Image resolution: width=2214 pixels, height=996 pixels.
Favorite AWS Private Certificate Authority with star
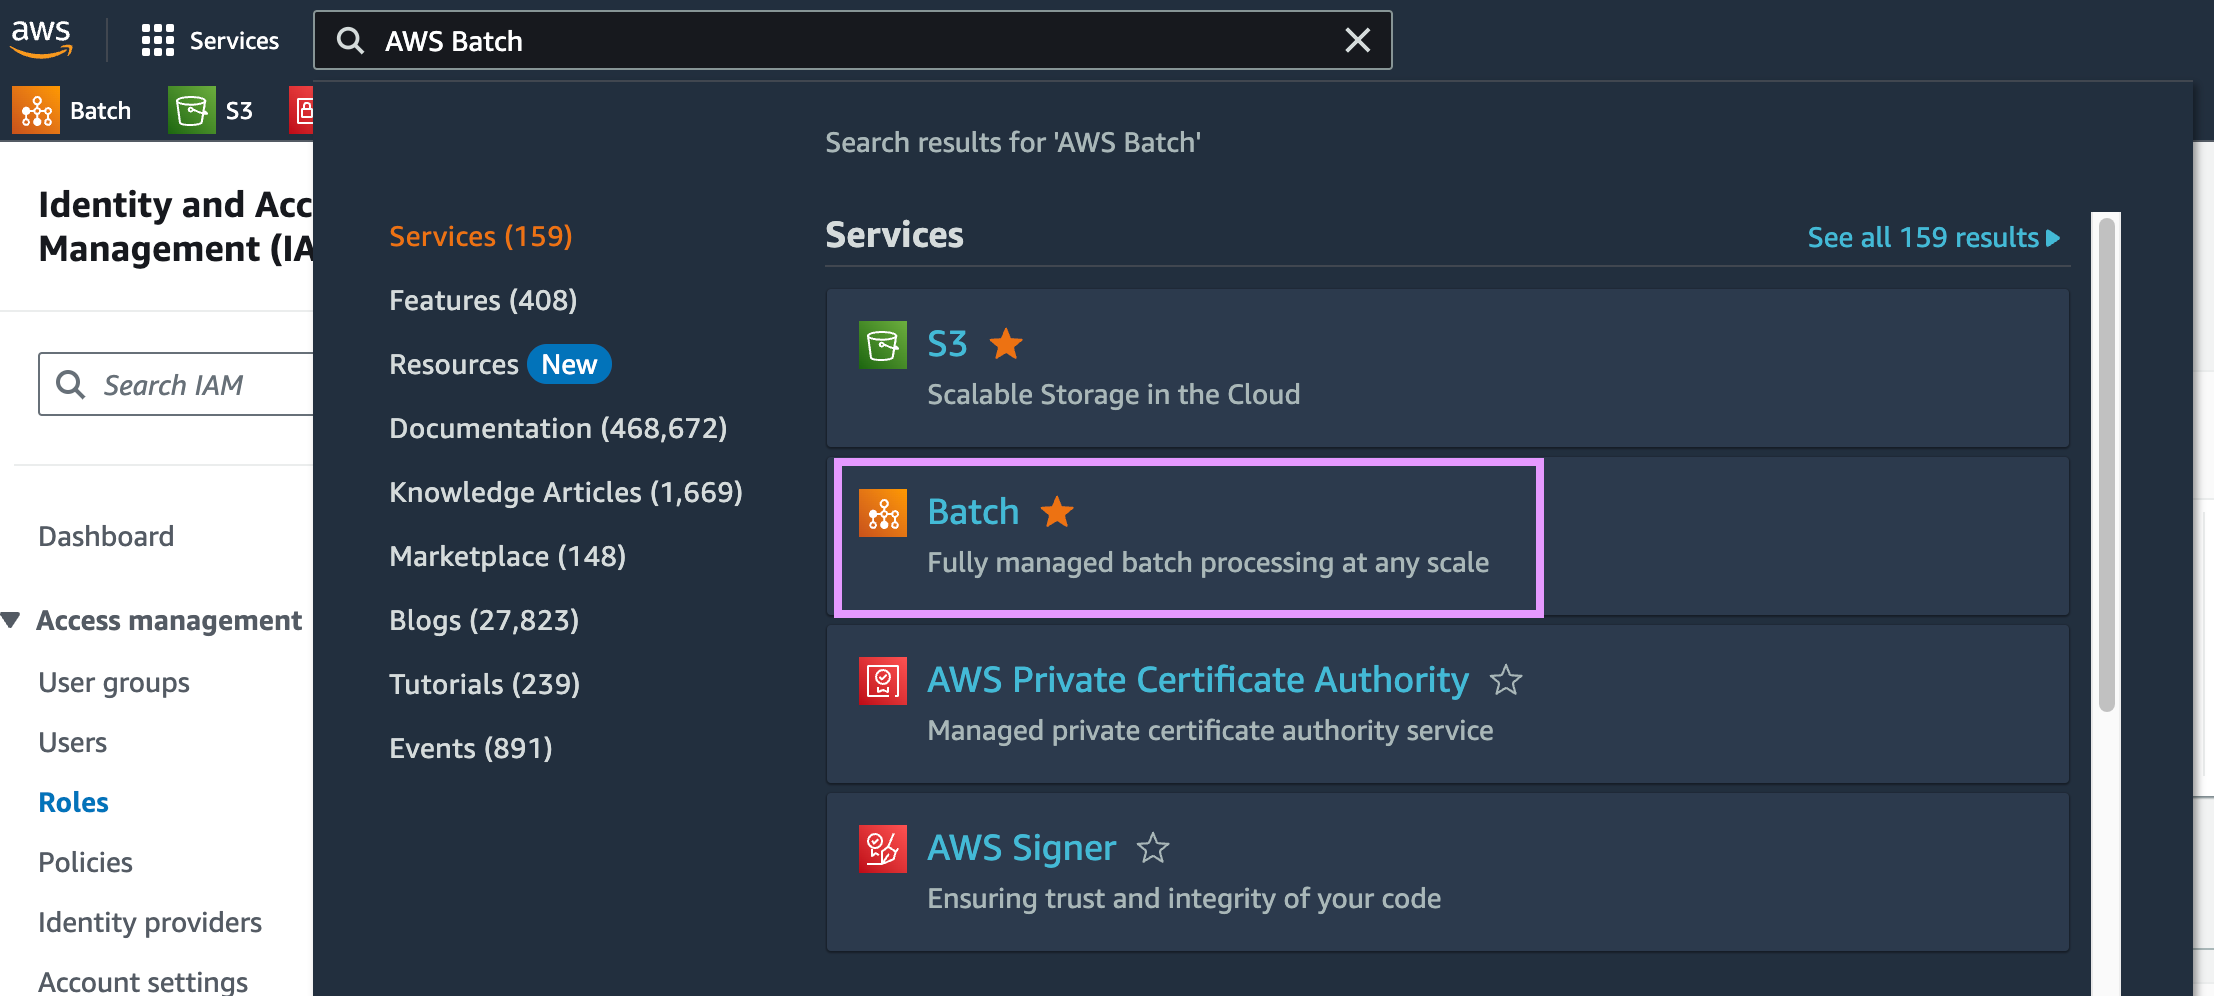pyautogui.click(x=1505, y=681)
